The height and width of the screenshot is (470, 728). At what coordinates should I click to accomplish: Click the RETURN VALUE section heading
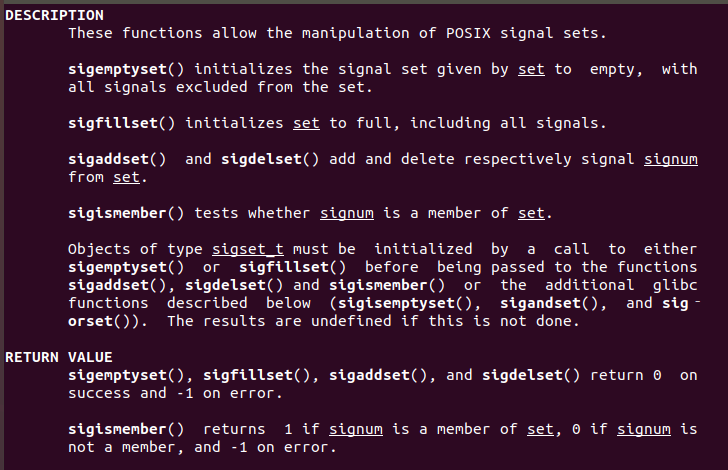(x=58, y=357)
